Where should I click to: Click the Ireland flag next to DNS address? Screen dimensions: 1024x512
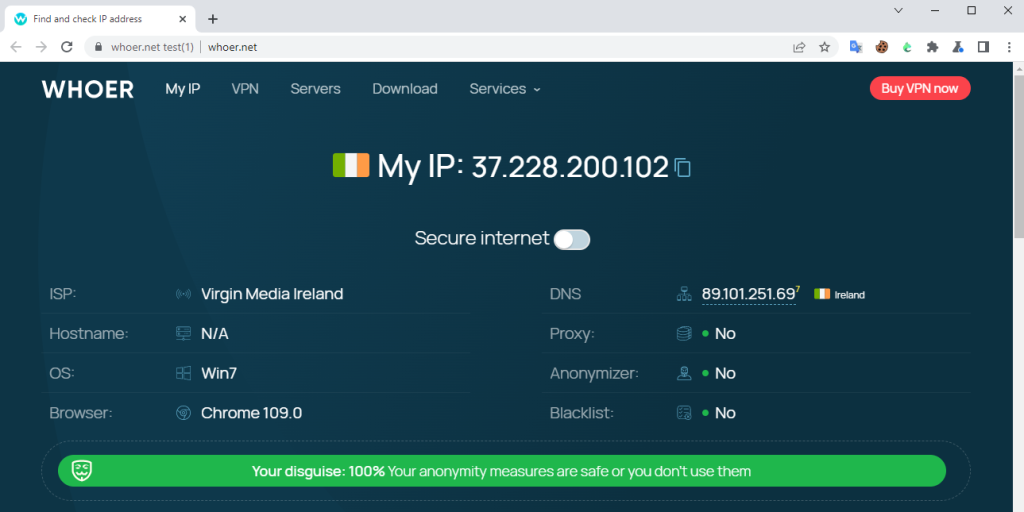point(822,295)
